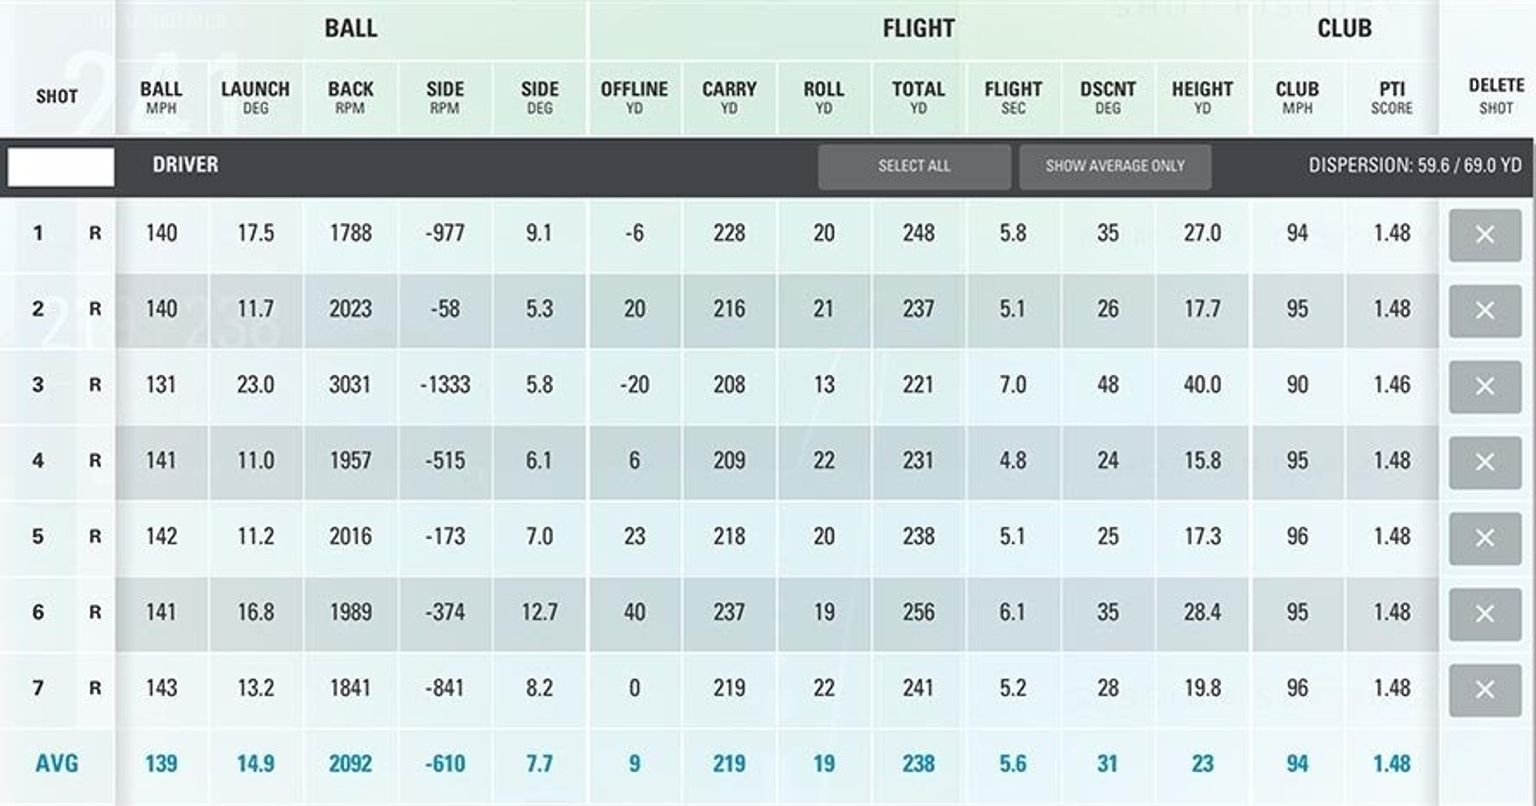Viewport: 1536px width, 806px height.
Task: Switch to the BALL data section
Action: tap(352, 29)
